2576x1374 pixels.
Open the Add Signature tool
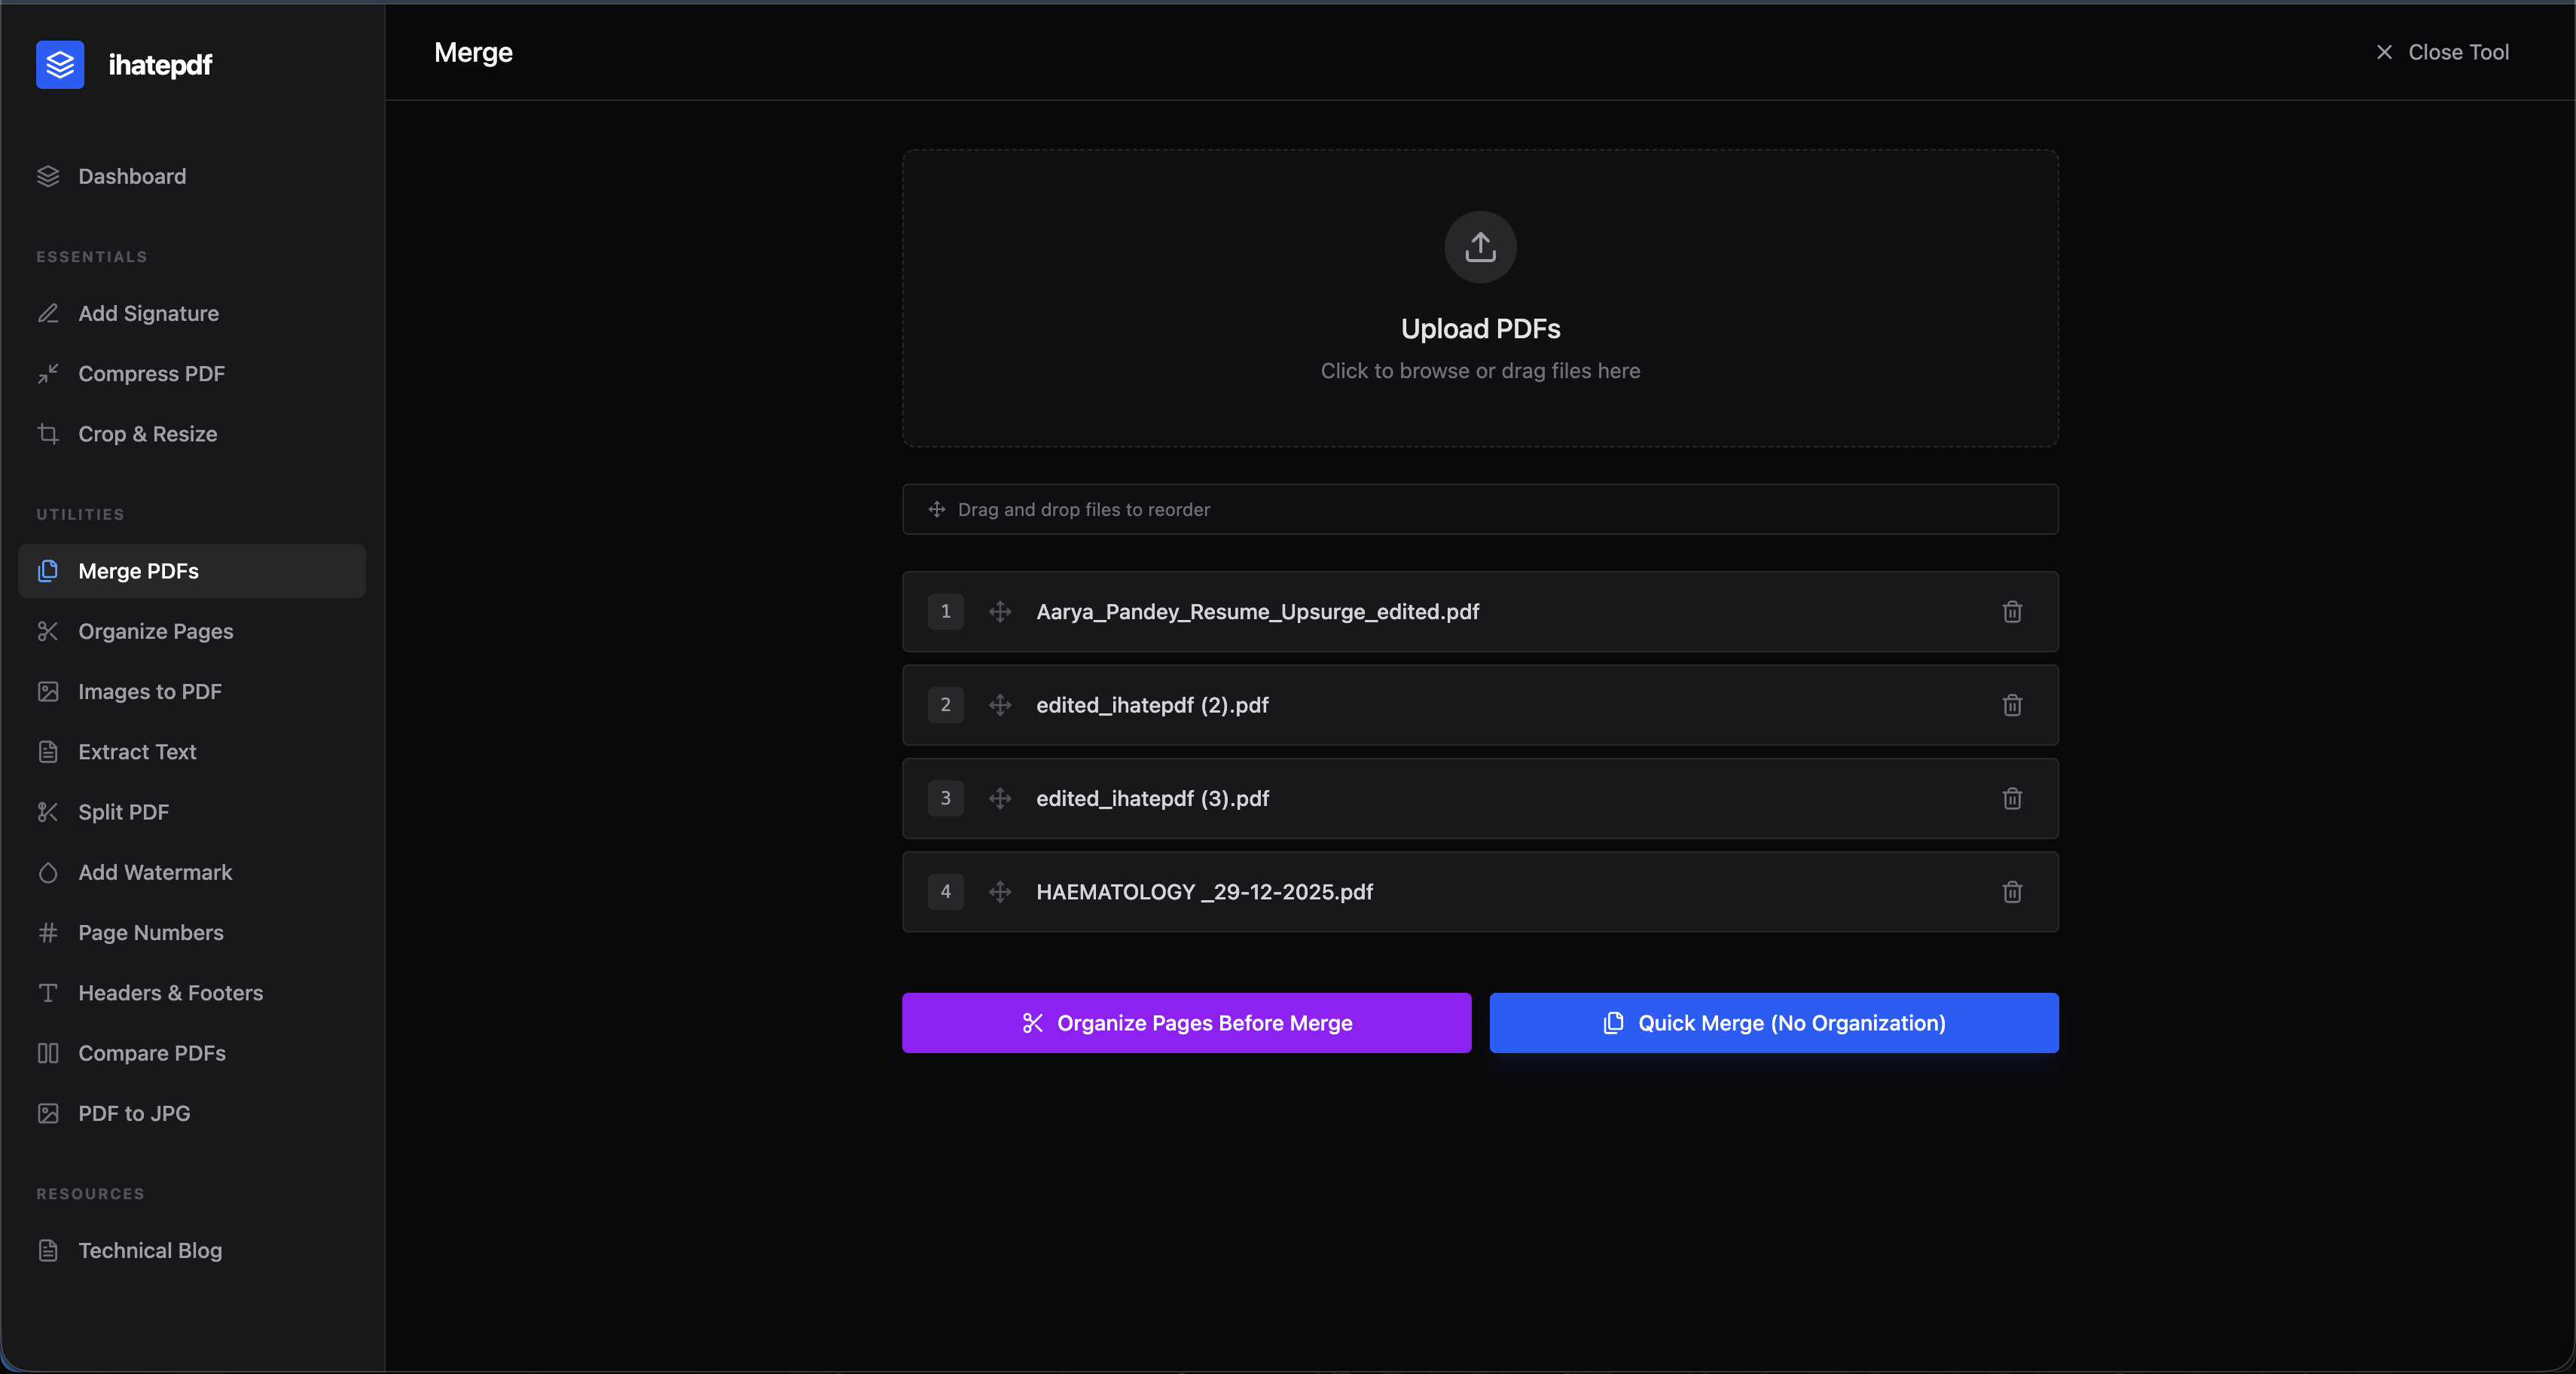pyautogui.click(x=148, y=313)
